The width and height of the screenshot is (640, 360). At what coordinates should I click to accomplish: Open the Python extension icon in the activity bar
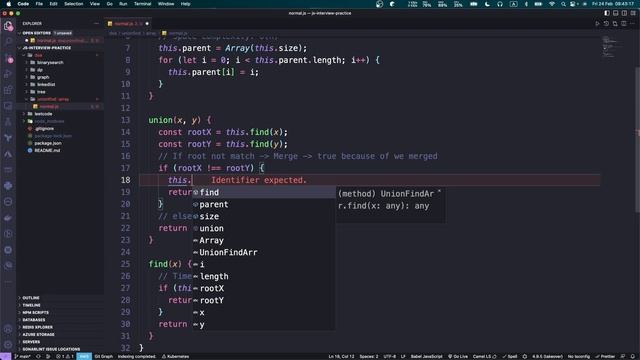click(x=8, y=186)
